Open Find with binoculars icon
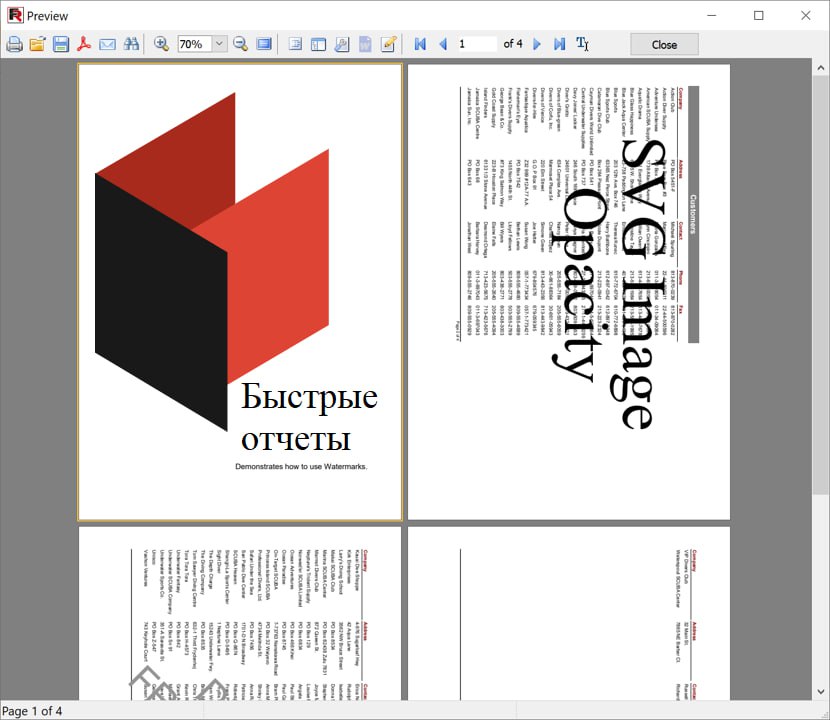This screenshot has height=720, width=830. [131, 44]
